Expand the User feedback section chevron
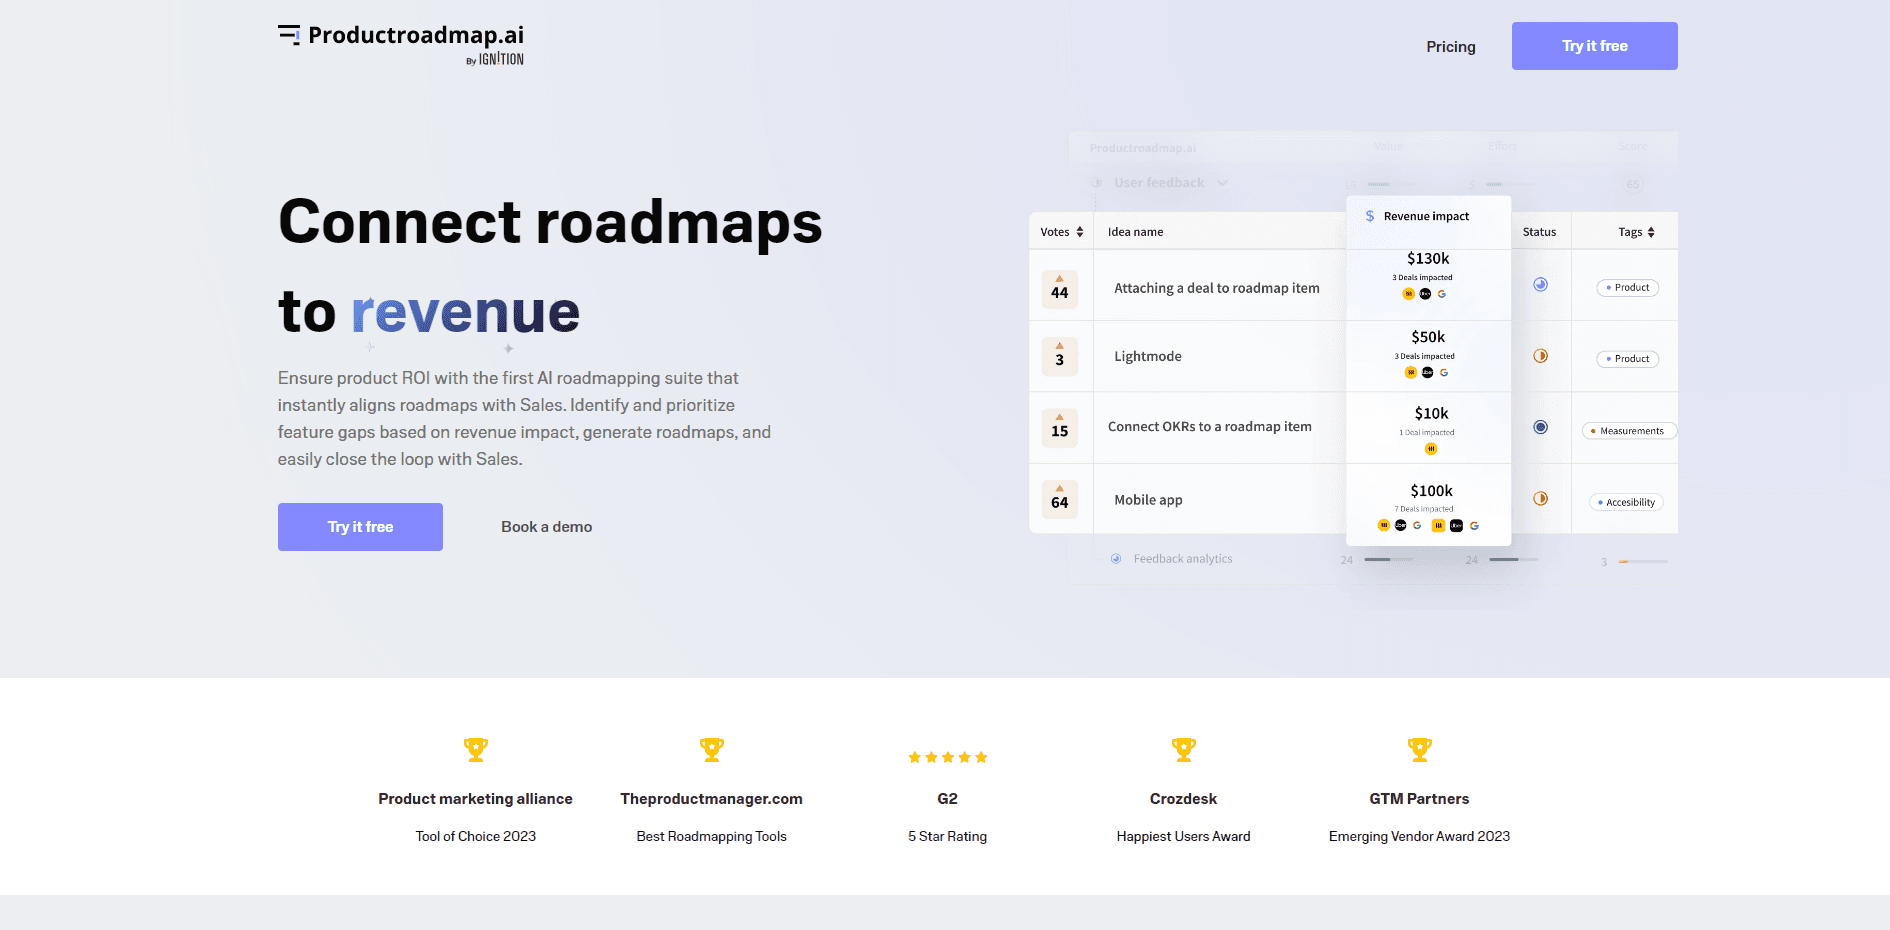 pyautogui.click(x=1223, y=183)
